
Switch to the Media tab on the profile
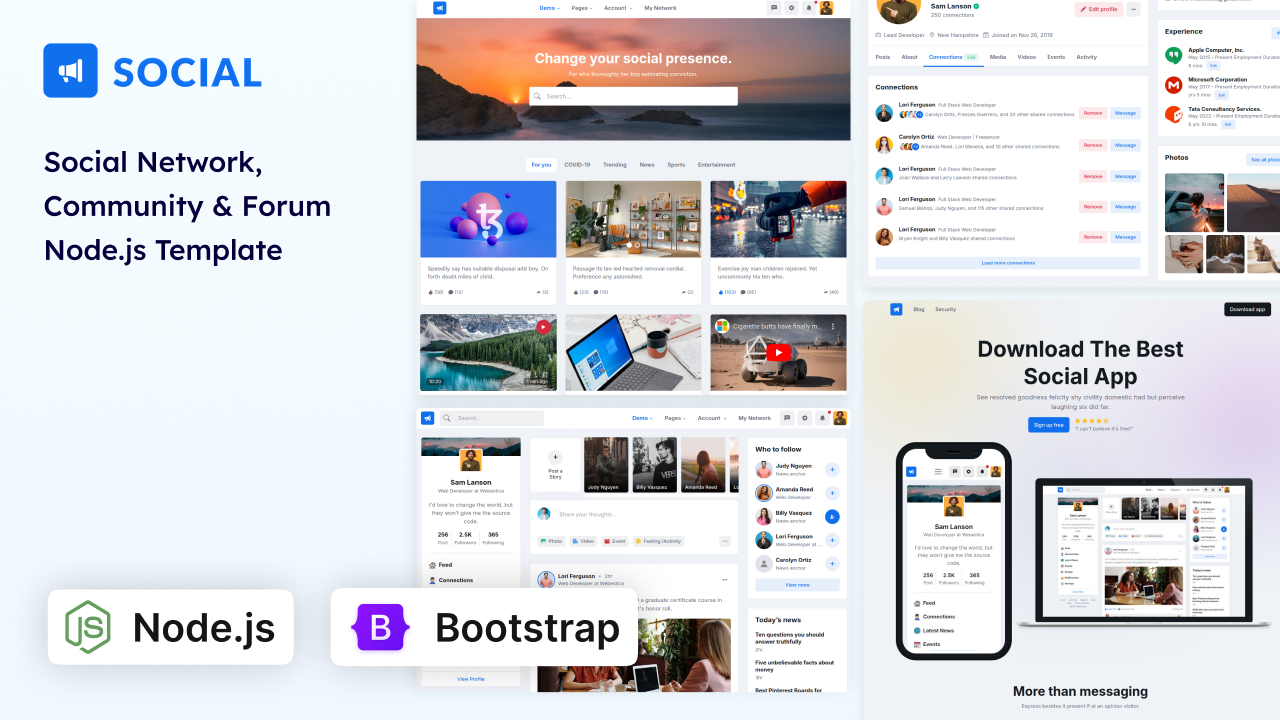998,57
